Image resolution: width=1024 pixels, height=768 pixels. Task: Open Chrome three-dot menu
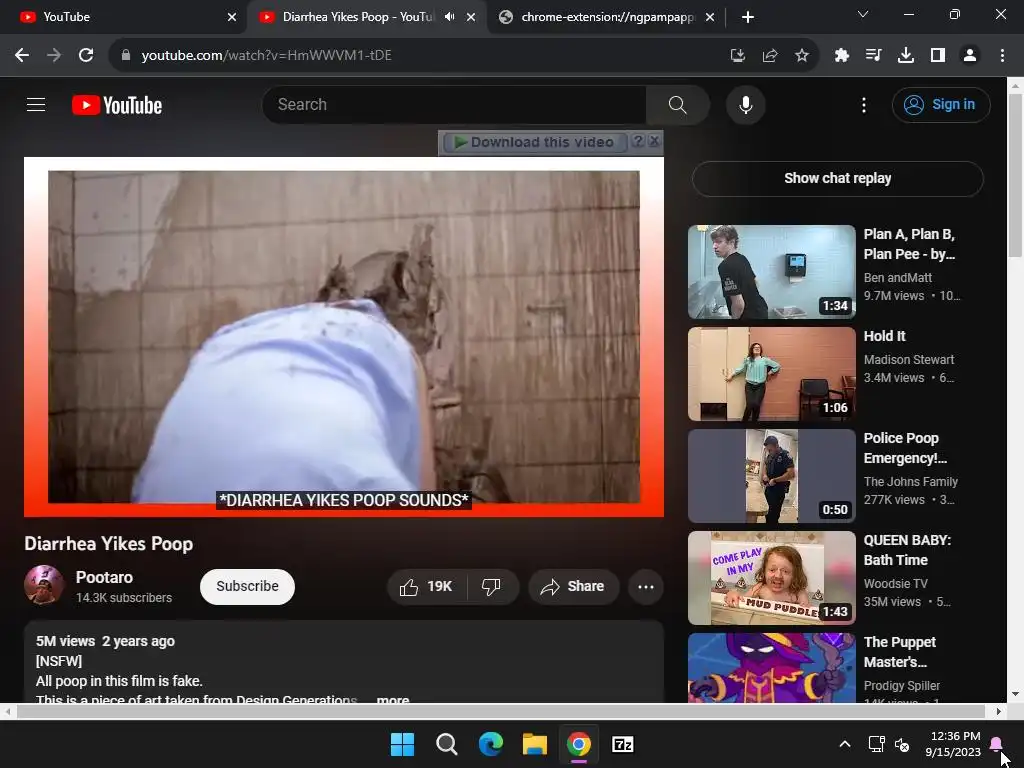(1002, 56)
